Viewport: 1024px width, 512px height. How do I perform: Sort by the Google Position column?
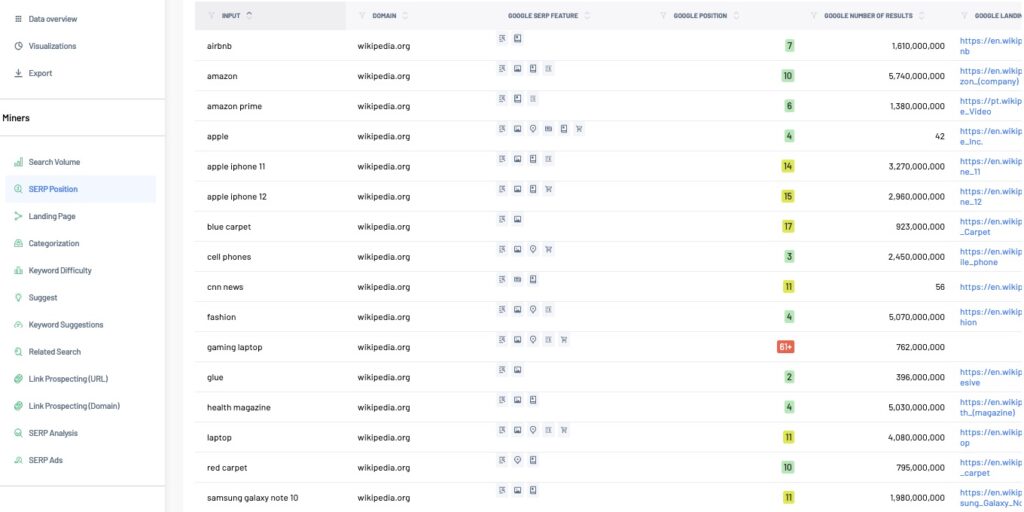click(x=736, y=16)
